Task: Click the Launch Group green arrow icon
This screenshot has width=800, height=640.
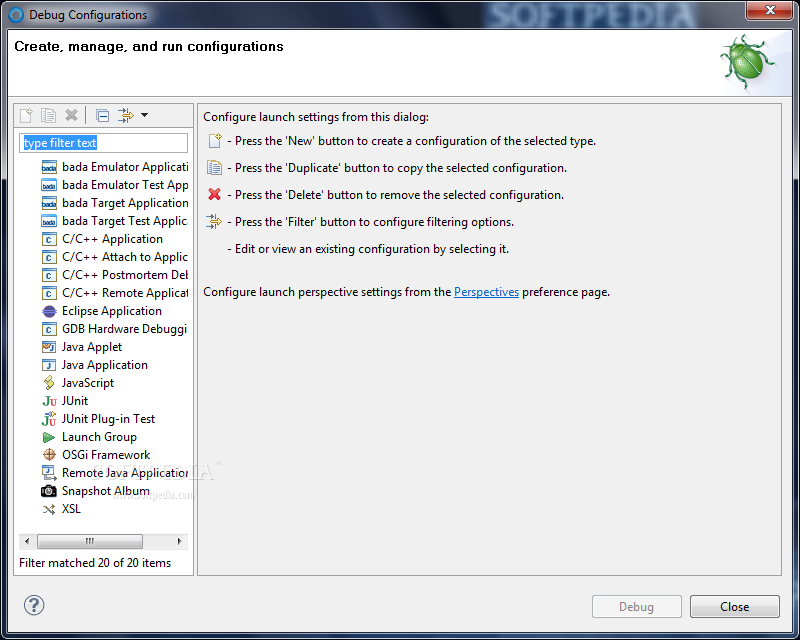Action: point(49,437)
